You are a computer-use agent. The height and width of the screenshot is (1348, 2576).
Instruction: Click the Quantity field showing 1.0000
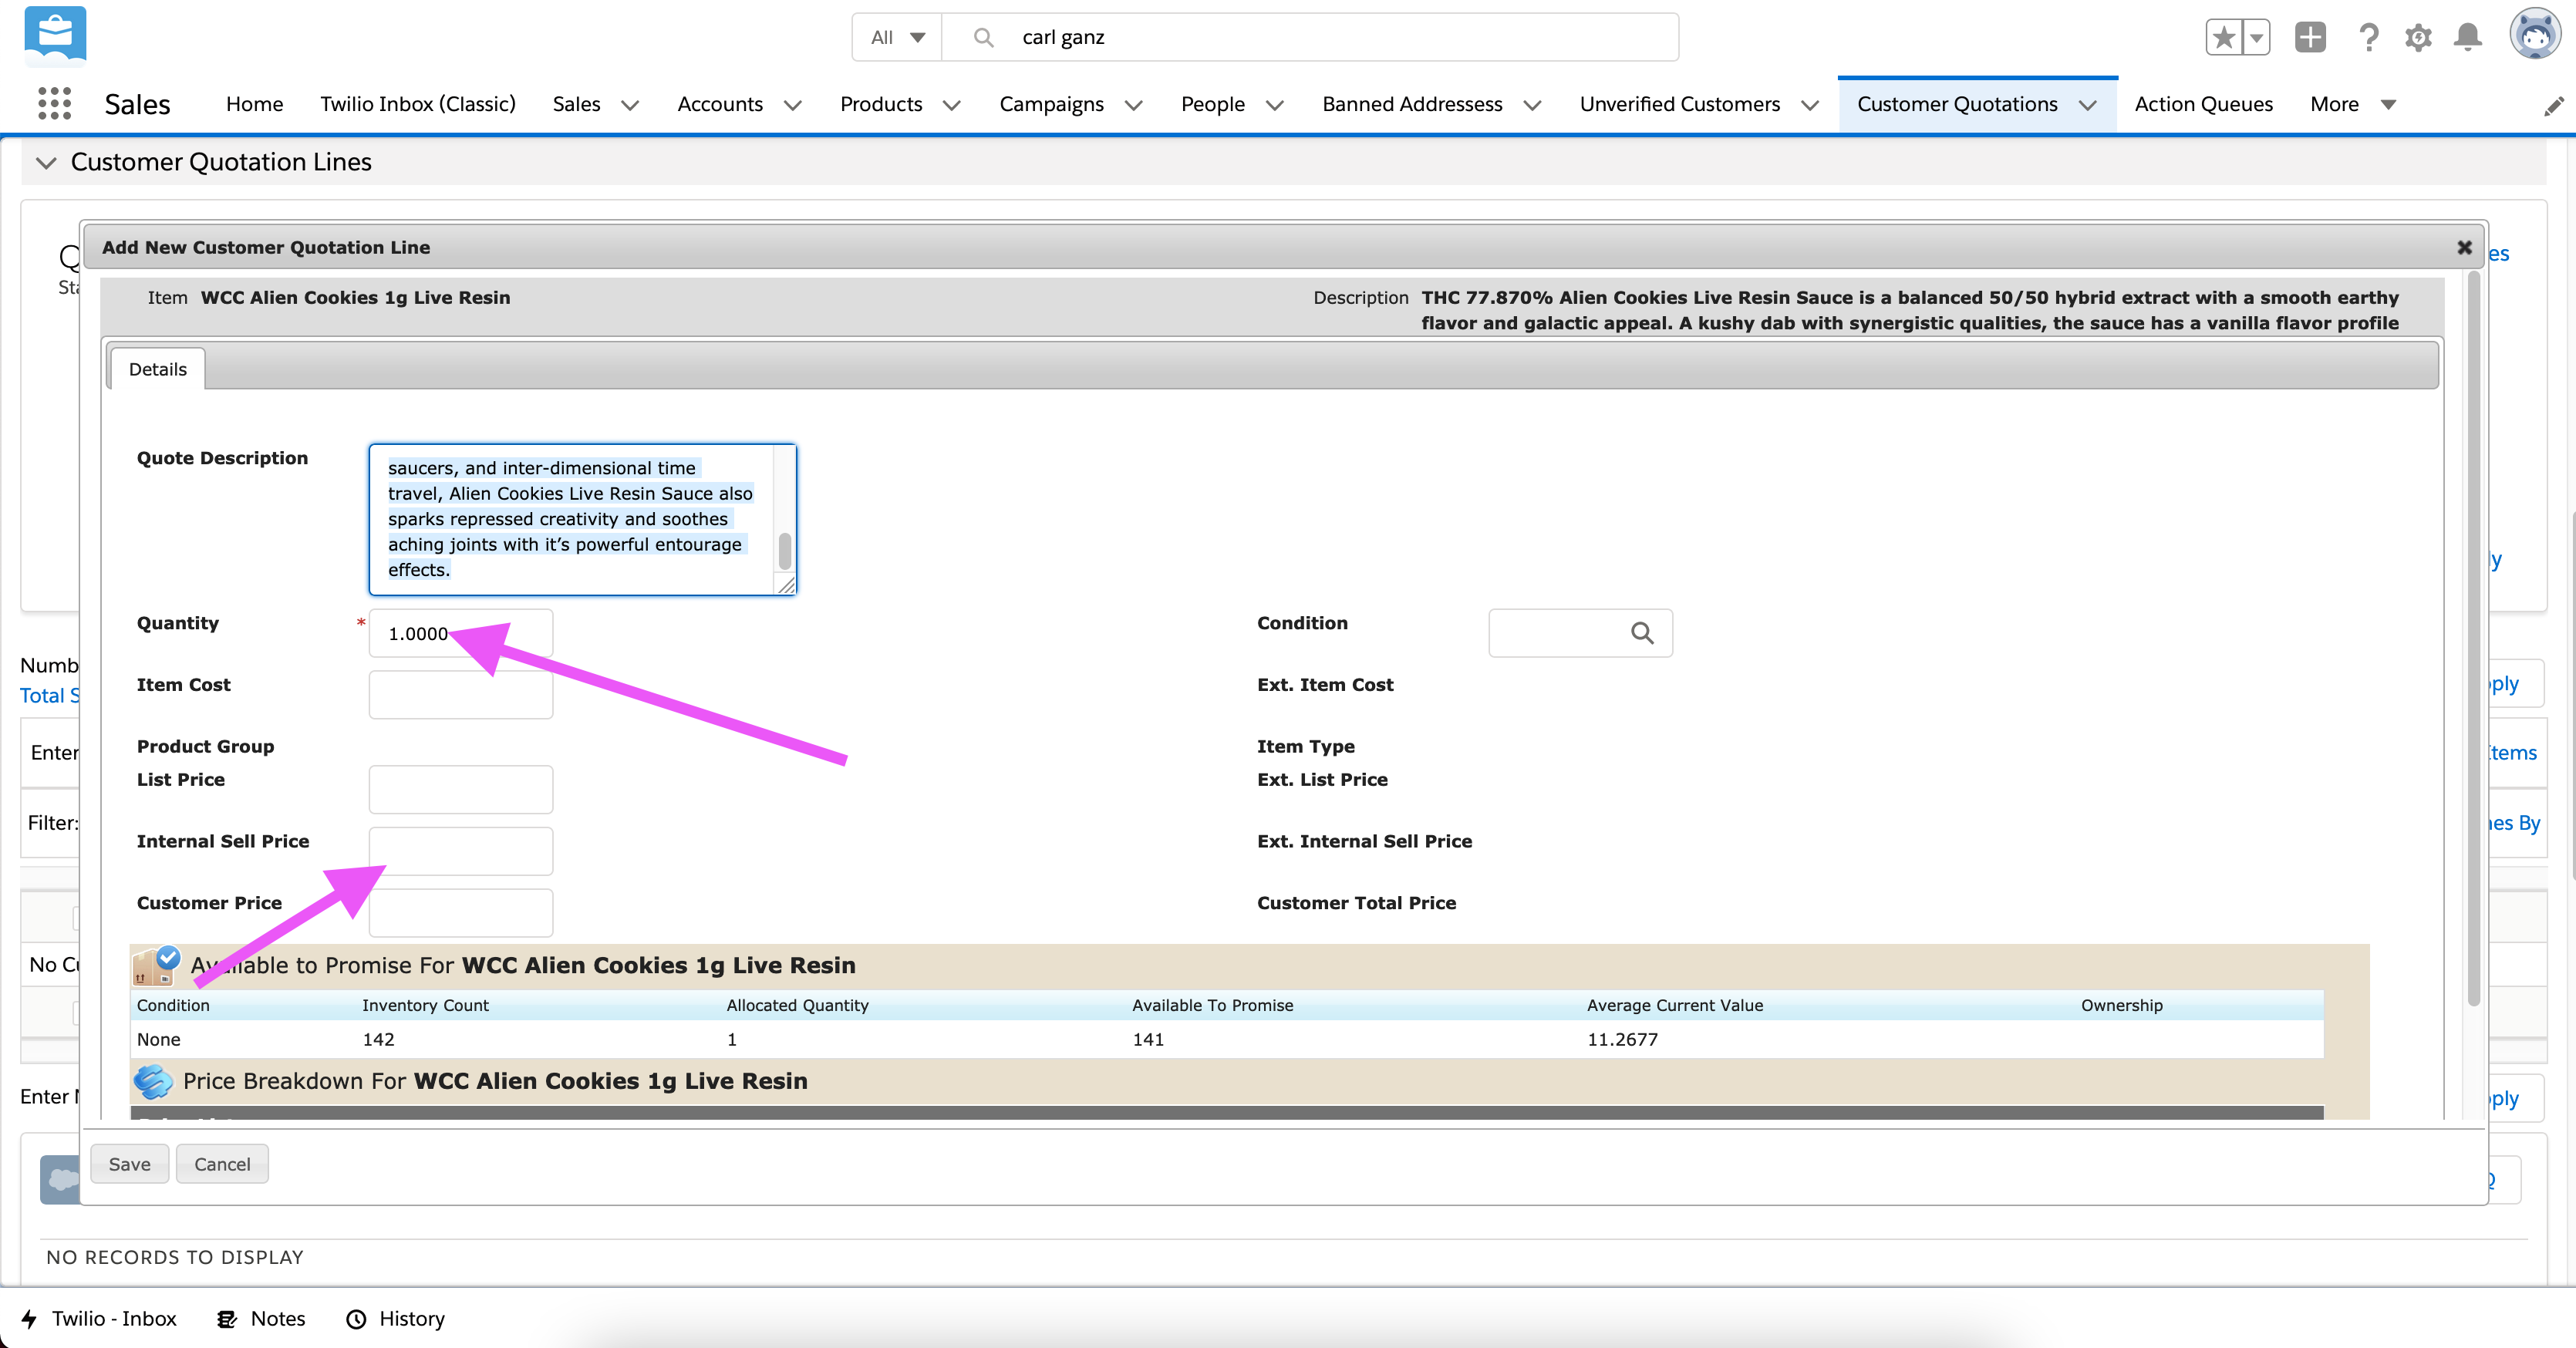pos(460,633)
